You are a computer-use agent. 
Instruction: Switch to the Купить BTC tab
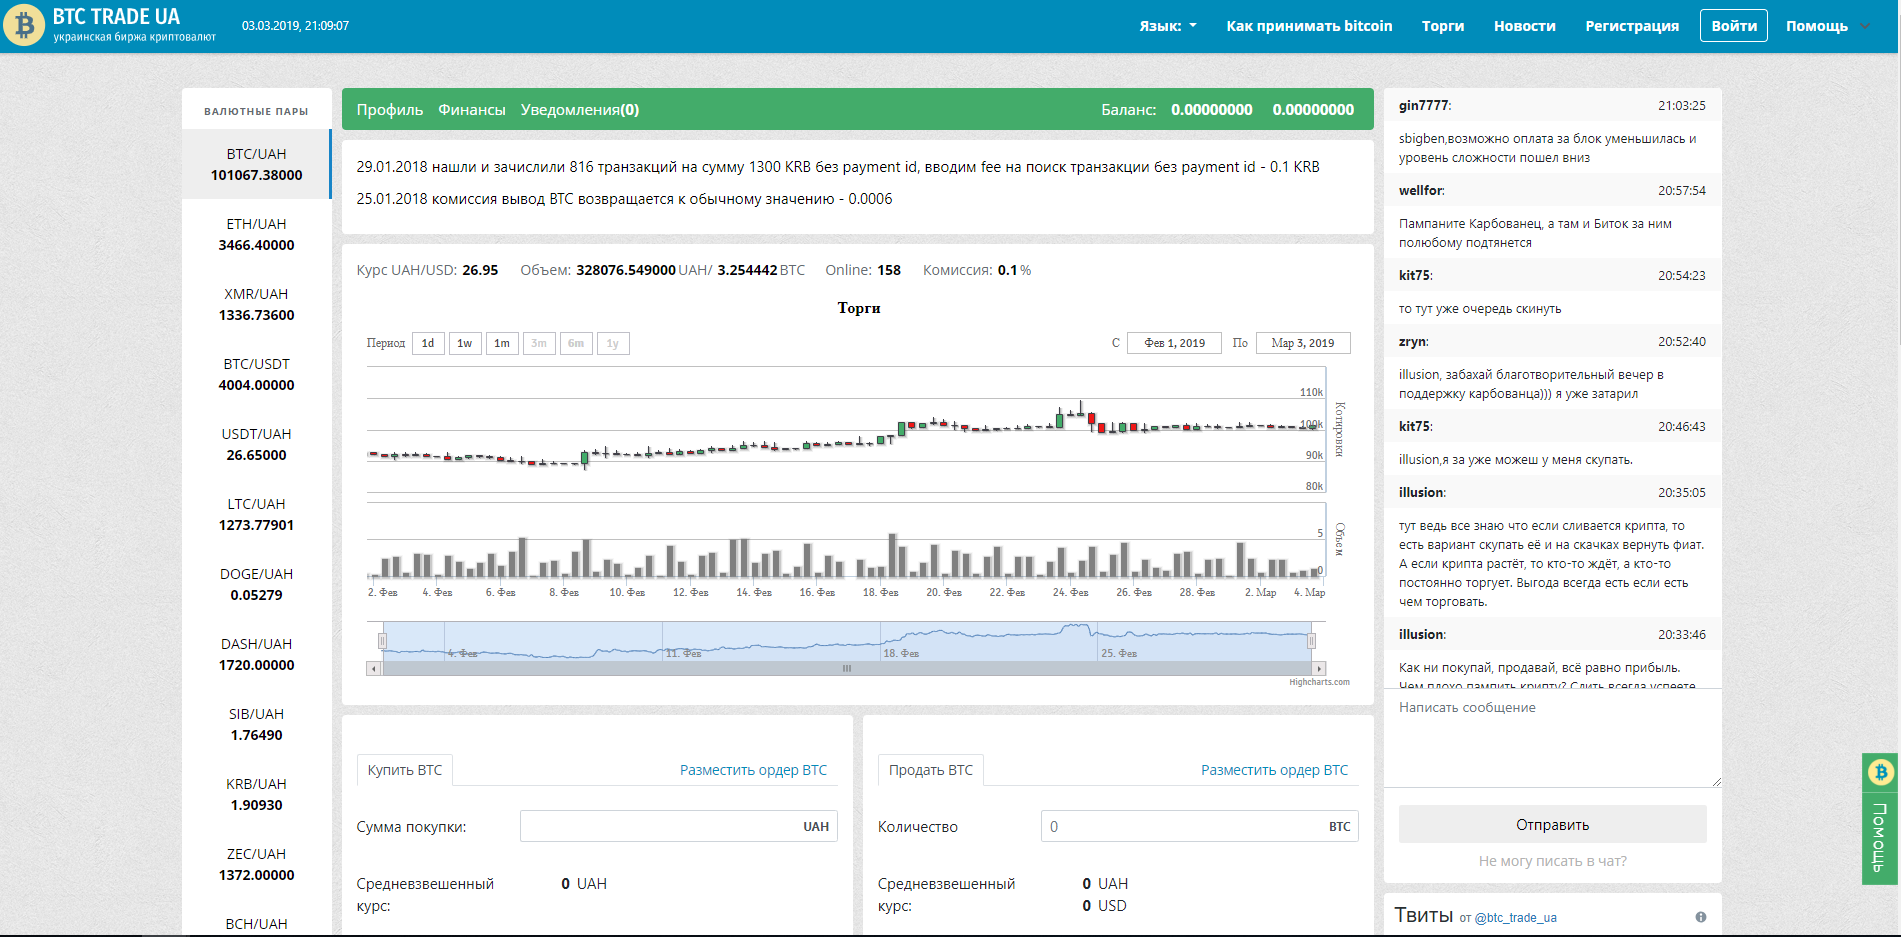(404, 770)
